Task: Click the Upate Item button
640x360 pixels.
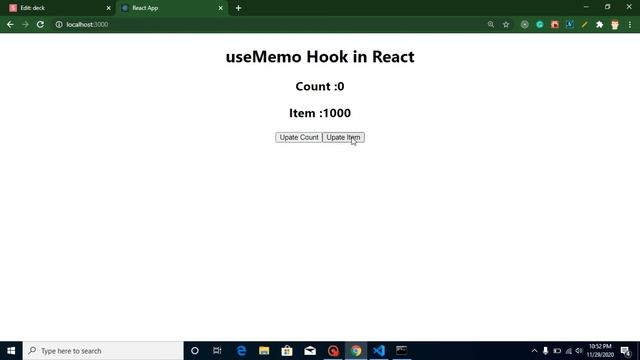Action: (x=343, y=138)
